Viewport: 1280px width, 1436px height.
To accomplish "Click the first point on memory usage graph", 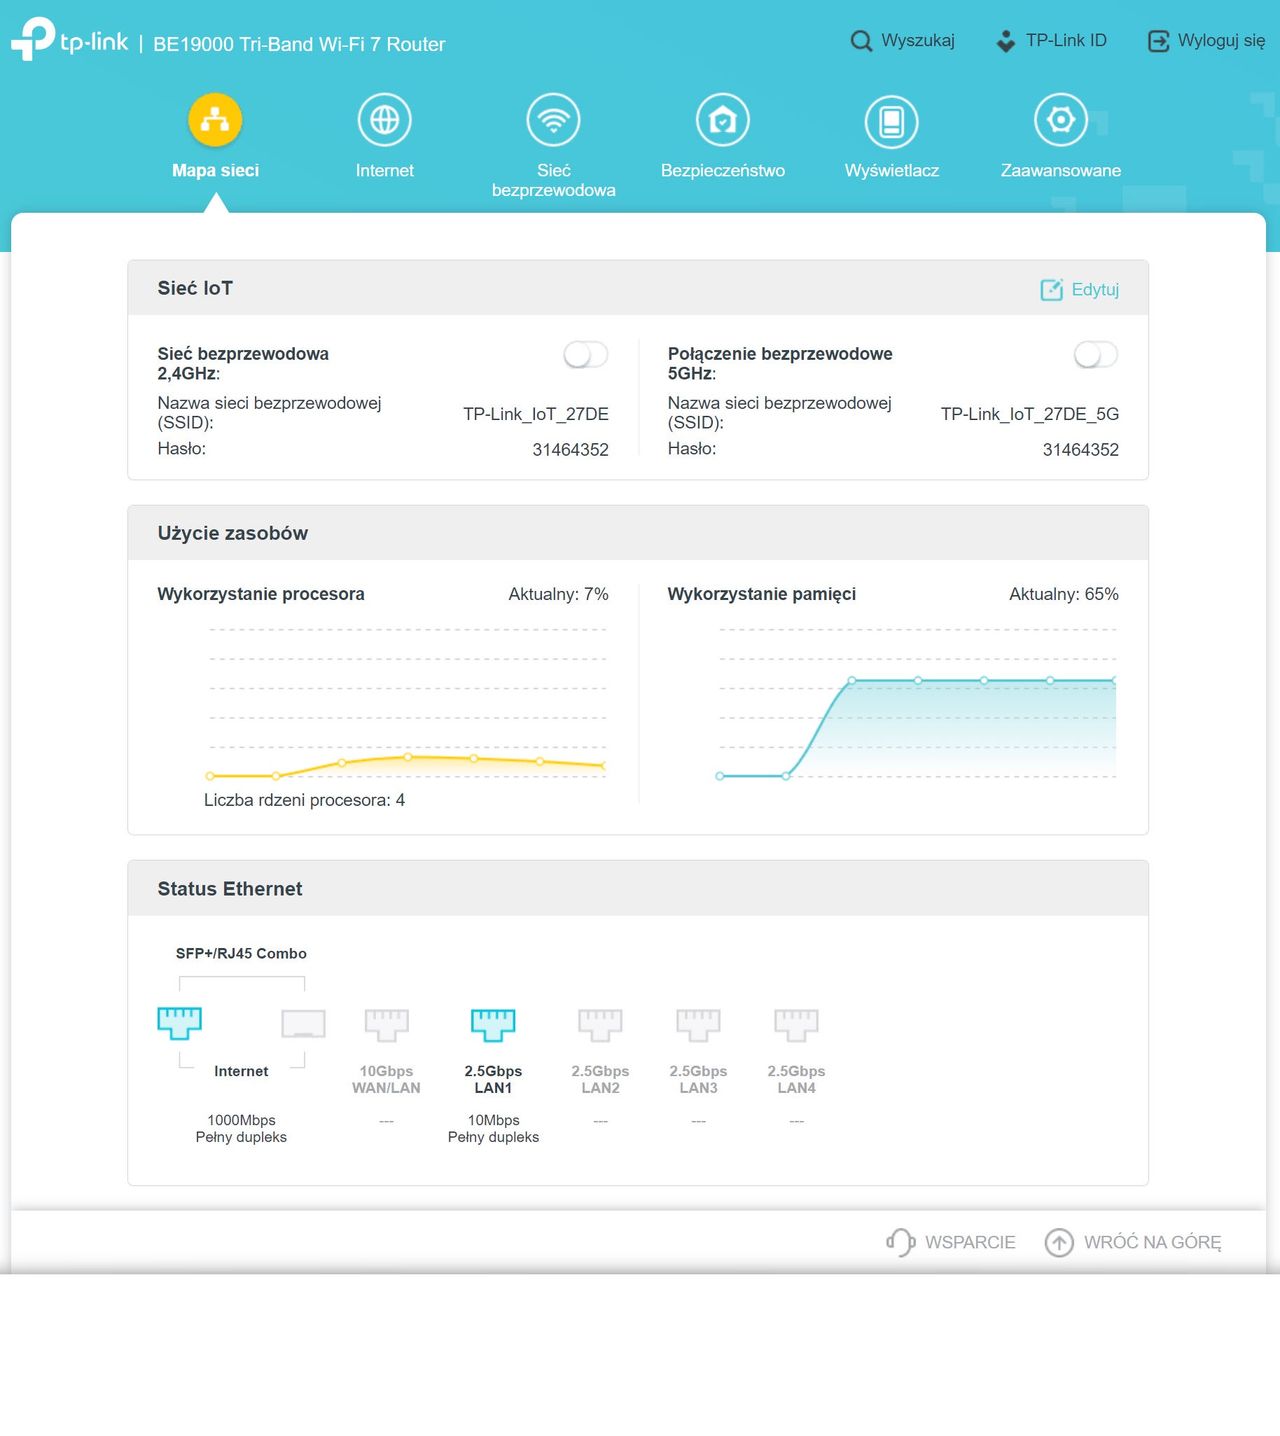I will coord(720,776).
